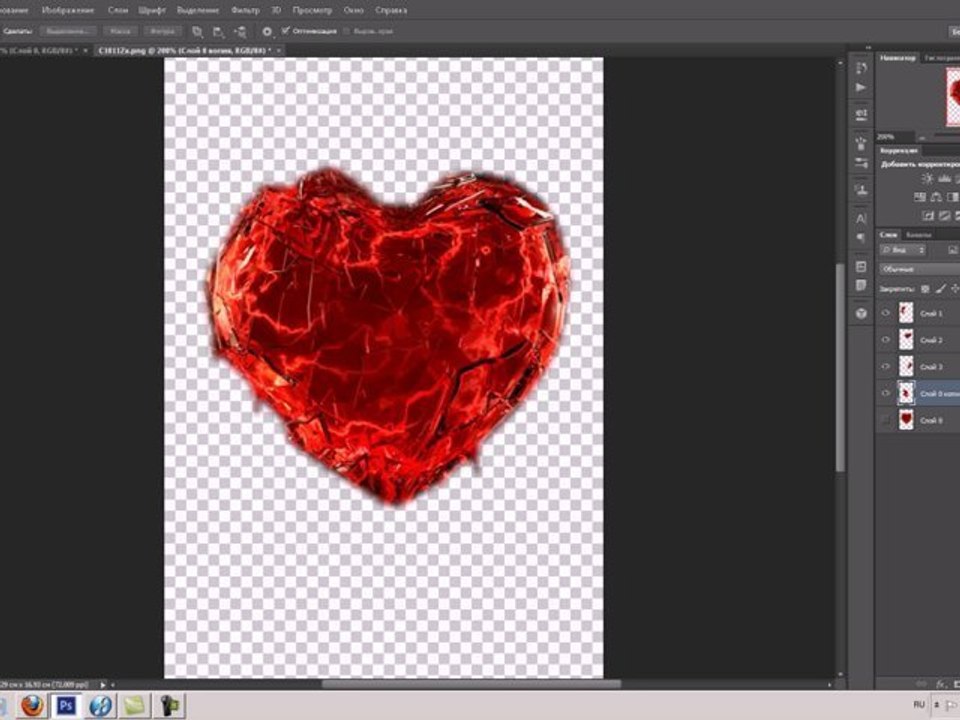Image resolution: width=960 pixels, height=720 pixels.
Task: Select the Слой 2 layer thumbnail
Action: pyautogui.click(x=906, y=340)
